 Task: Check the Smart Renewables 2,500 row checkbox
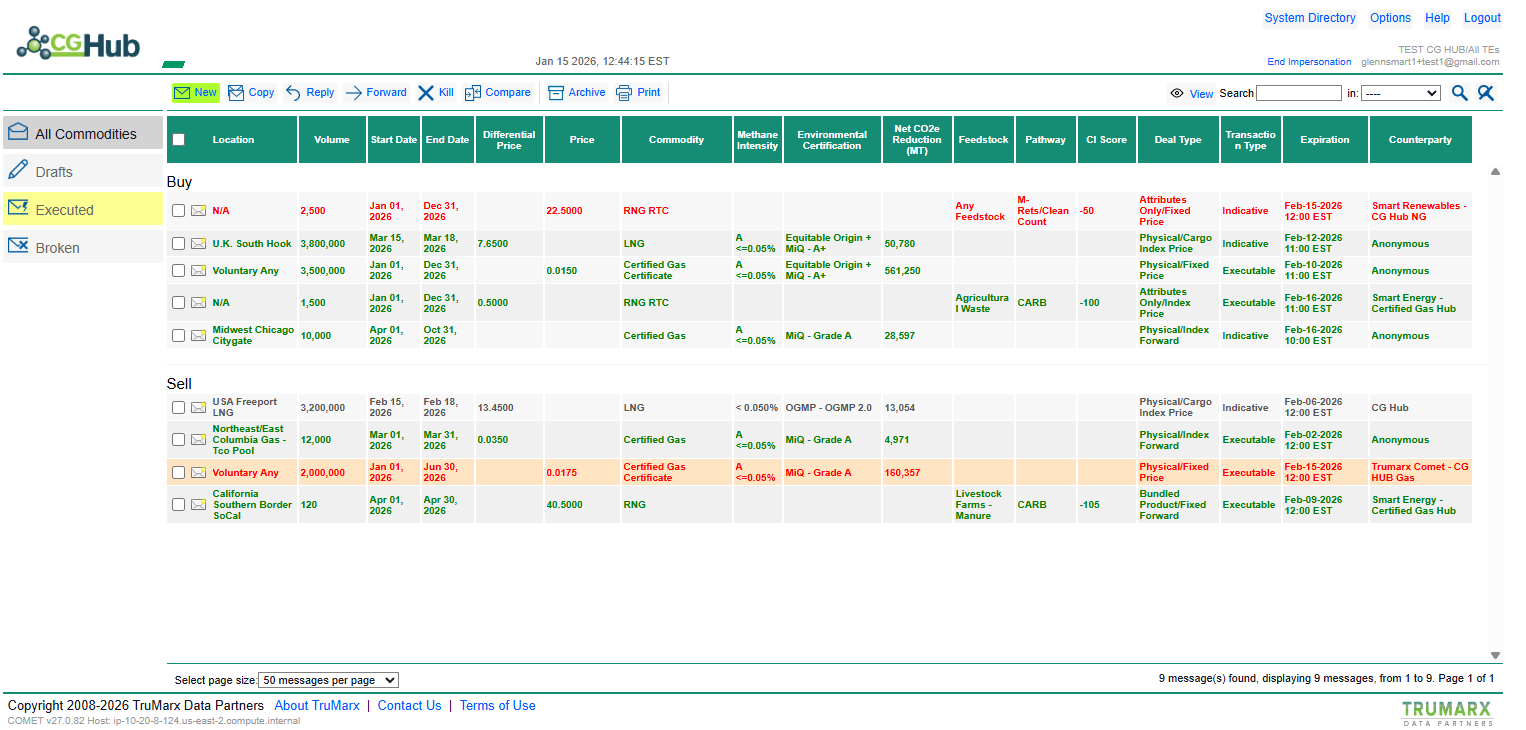tap(178, 211)
